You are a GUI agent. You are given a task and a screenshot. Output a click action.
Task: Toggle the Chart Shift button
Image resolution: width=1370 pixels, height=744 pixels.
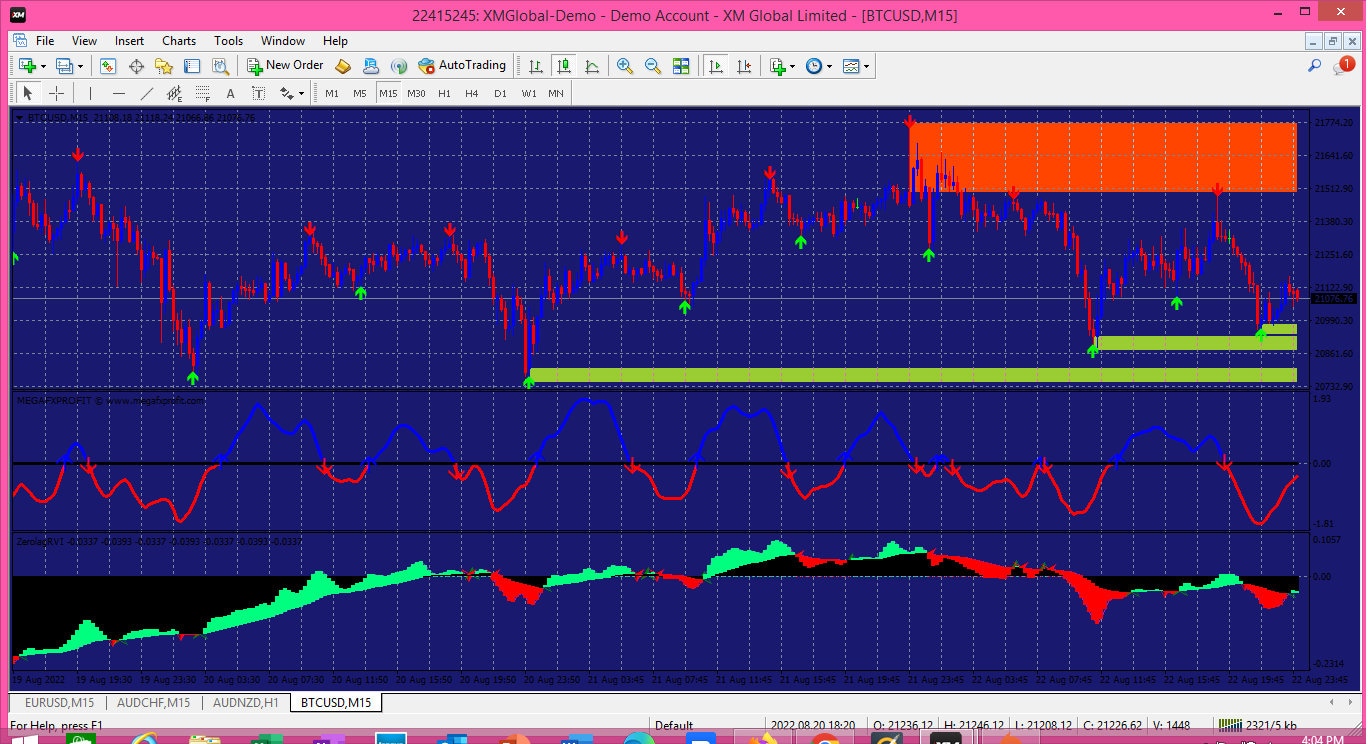tap(743, 66)
